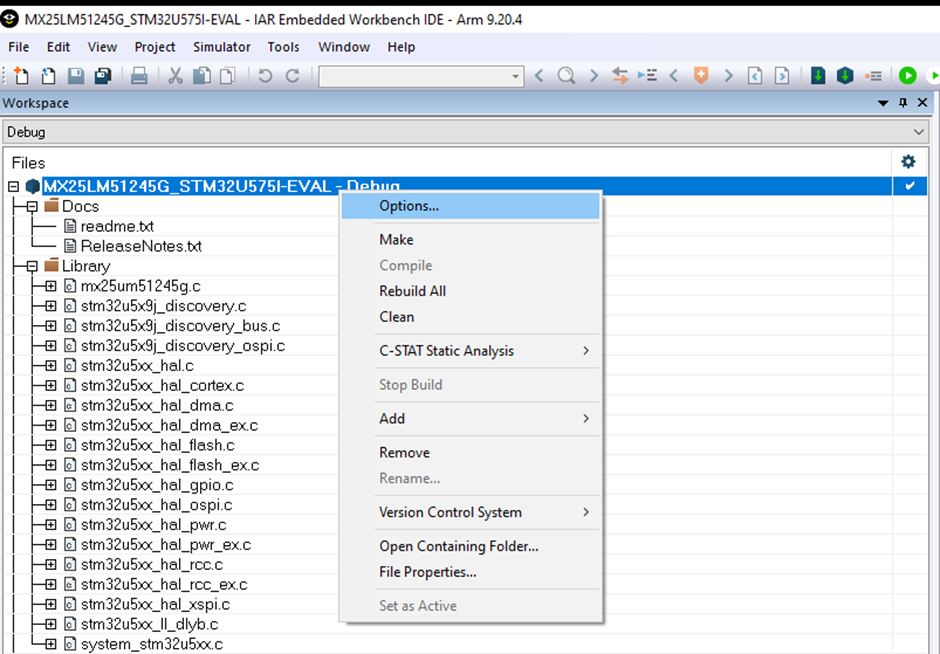The image size is (940, 654).
Task: Select readme.txt file
Action: click(x=117, y=226)
